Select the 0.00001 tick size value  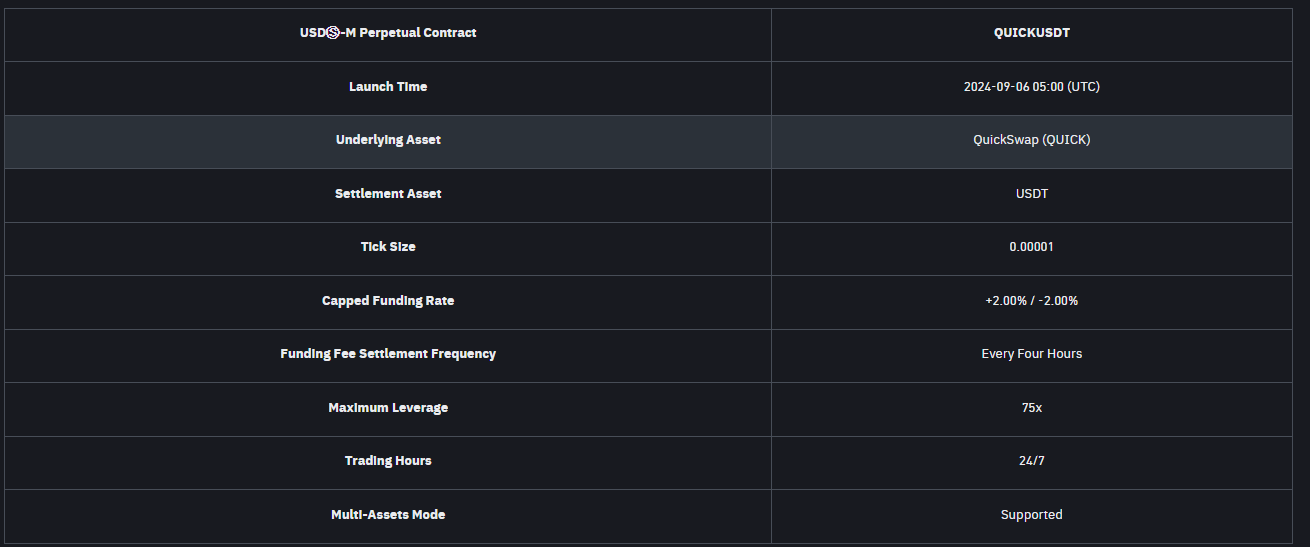(x=1031, y=247)
